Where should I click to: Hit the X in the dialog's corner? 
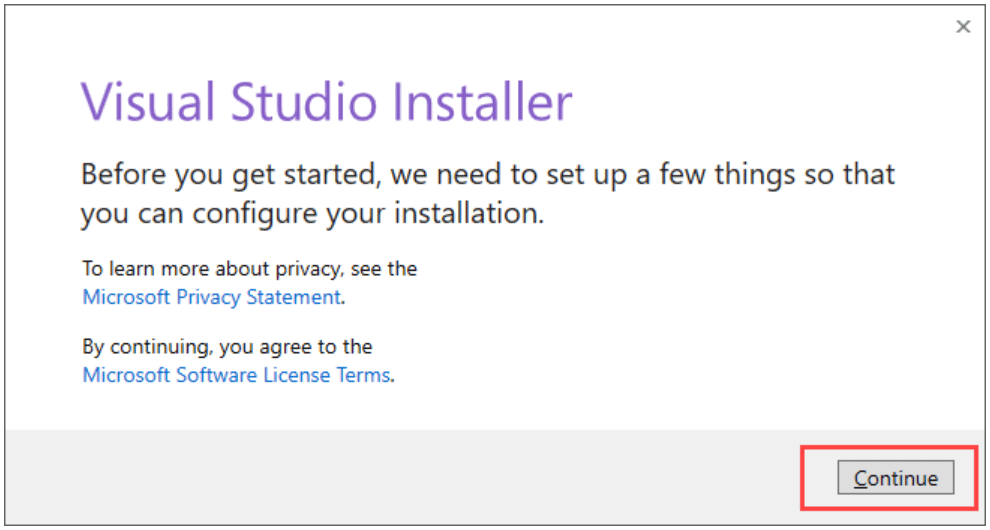click(x=963, y=27)
